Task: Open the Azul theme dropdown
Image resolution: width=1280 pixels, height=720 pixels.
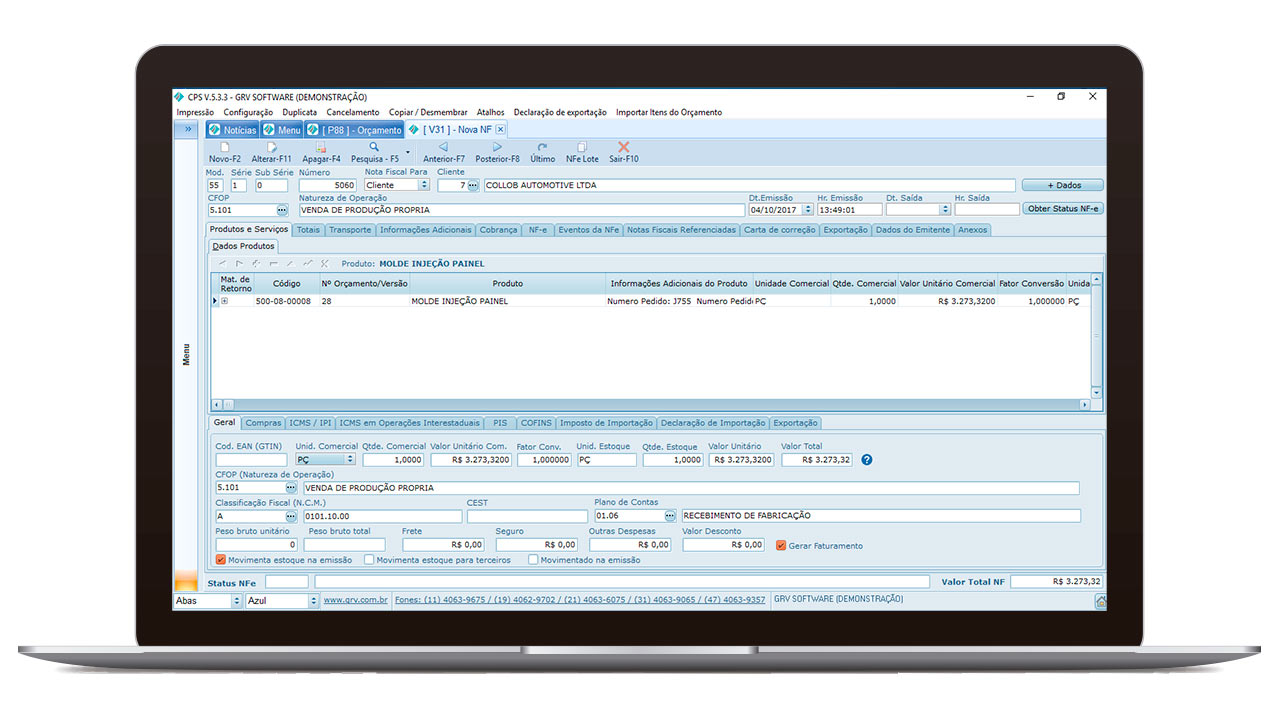Action: tap(312, 601)
